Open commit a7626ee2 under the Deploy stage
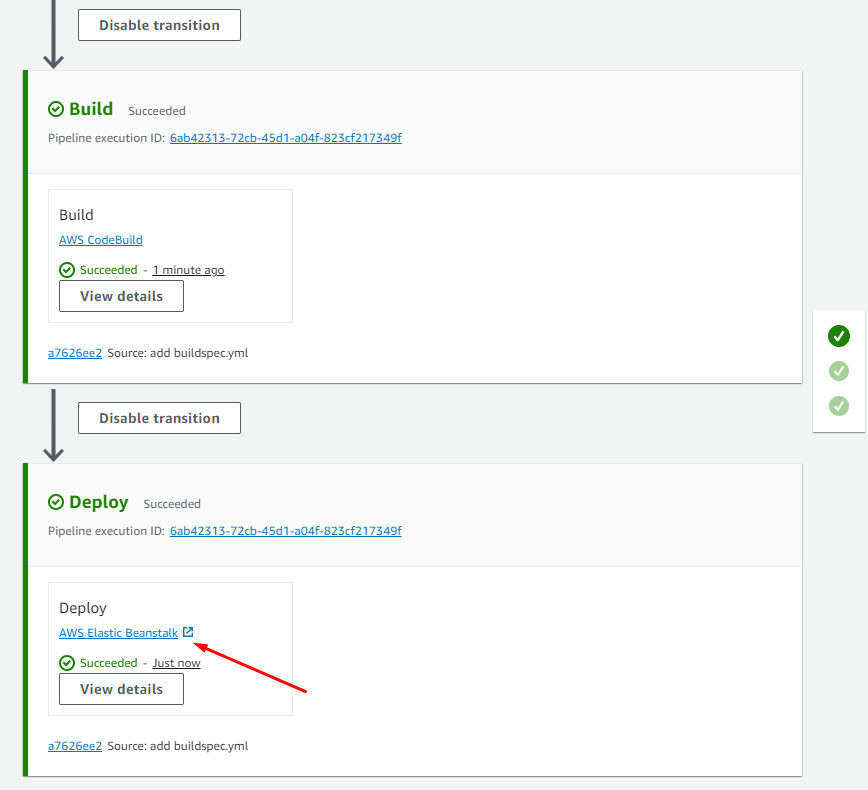868x790 pixels. pos(75,746)
